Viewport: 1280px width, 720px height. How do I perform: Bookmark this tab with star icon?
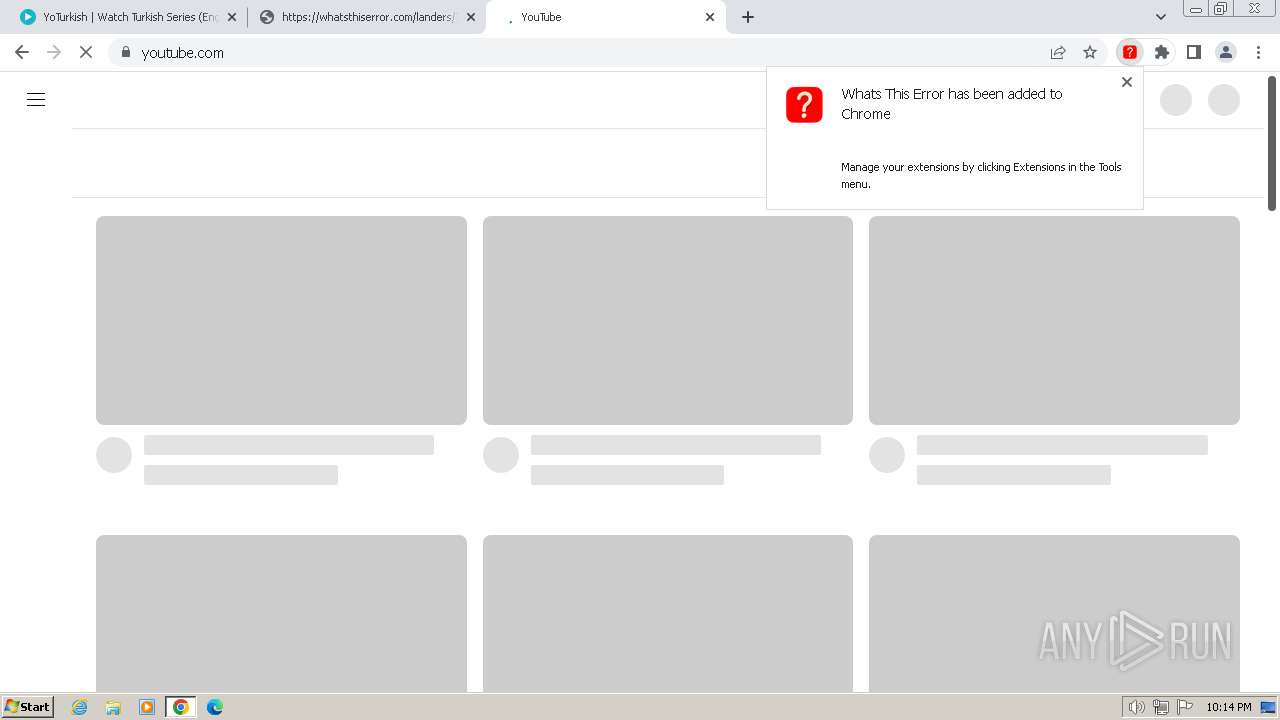point(1090,52)
